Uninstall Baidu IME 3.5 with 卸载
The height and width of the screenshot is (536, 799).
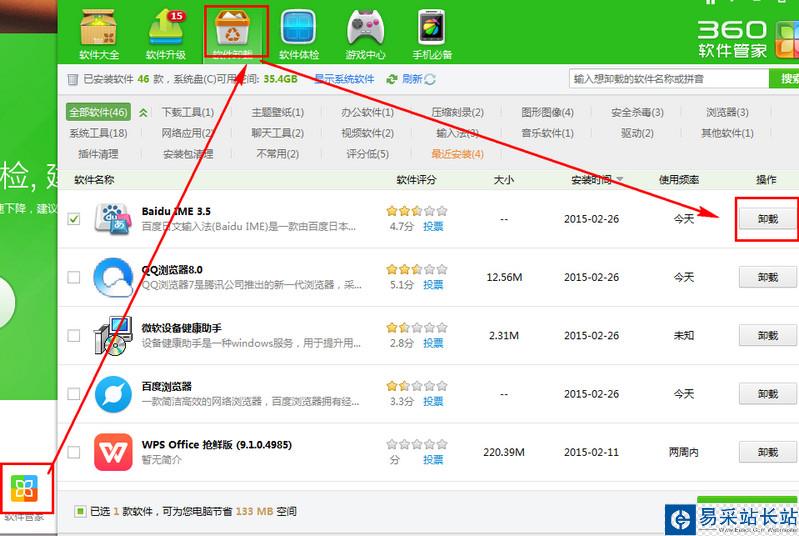pyautogui.click(x=767, y=219)
